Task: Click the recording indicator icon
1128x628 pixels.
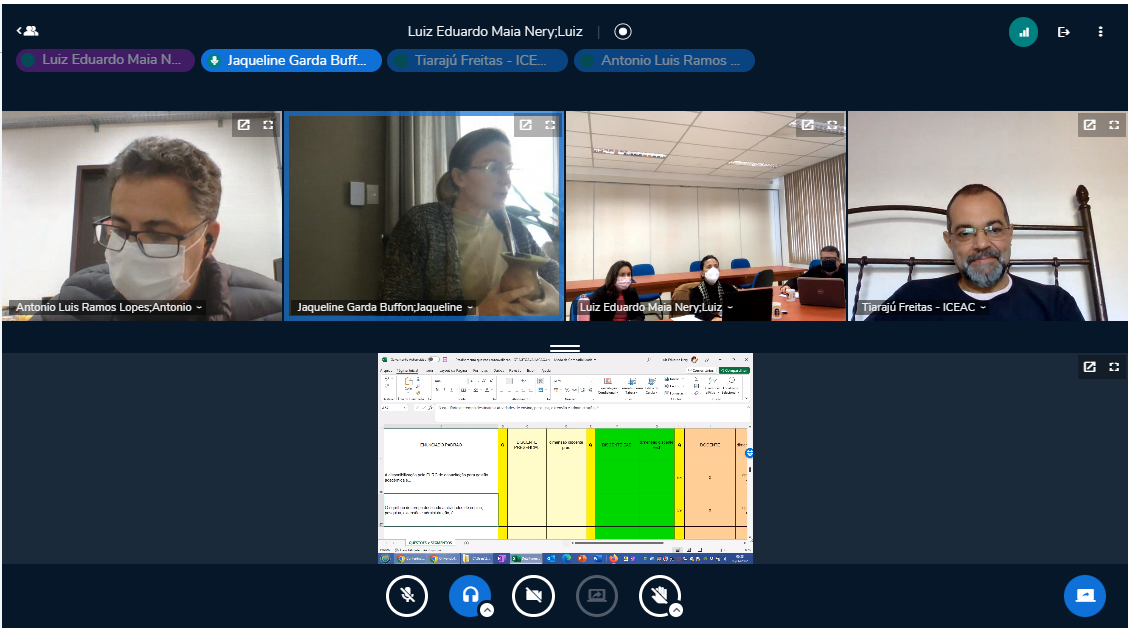Action: pos(623,31)
